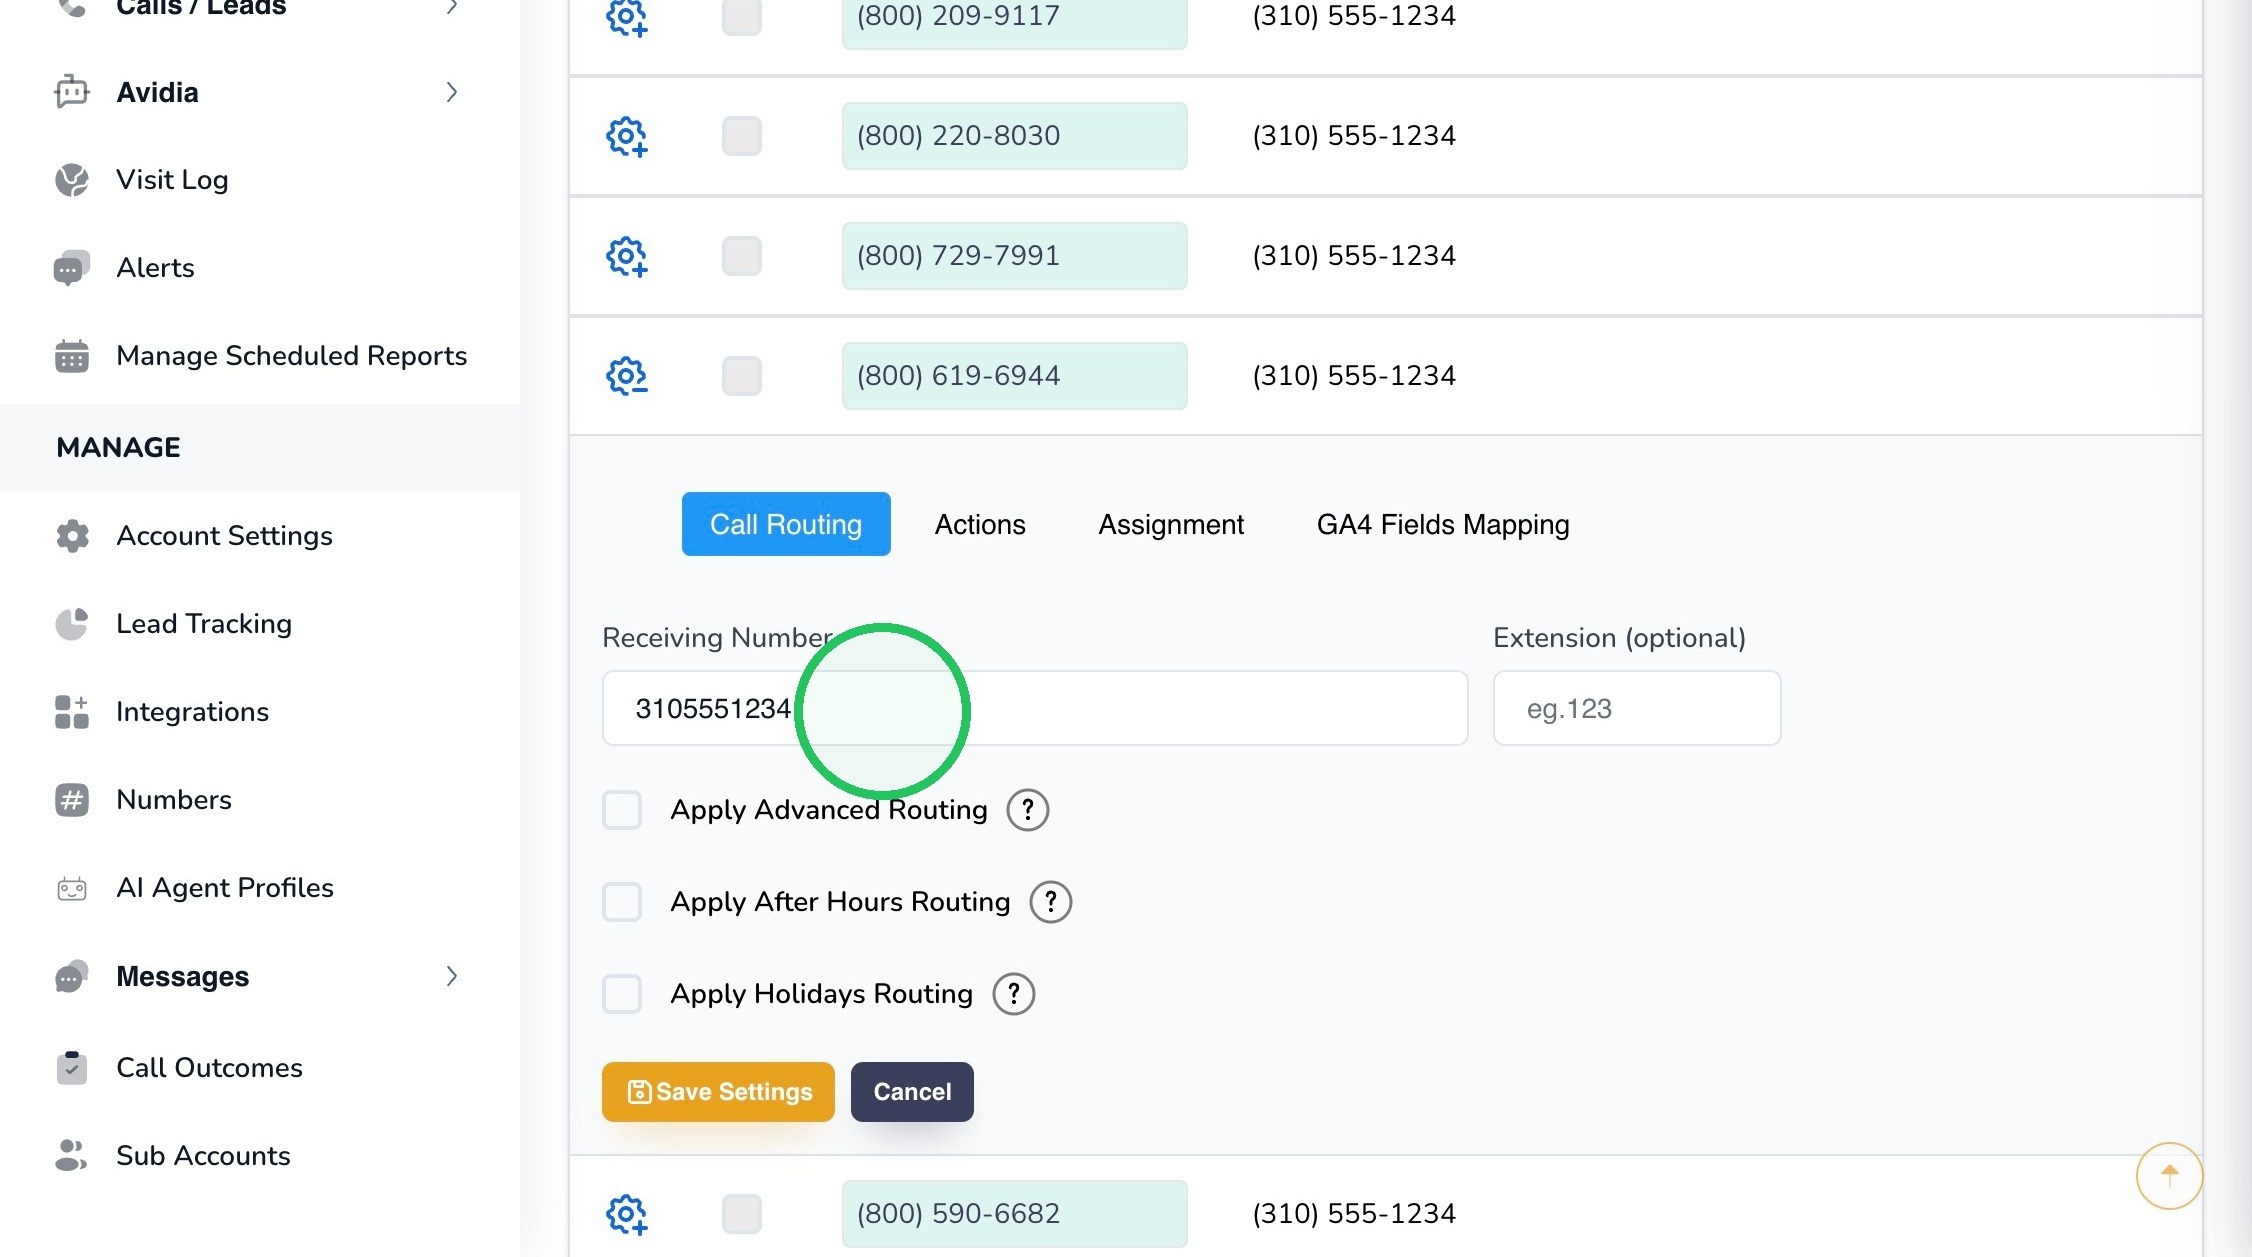
Task: Collapse settings gear for (800) 619-6944
Action: [x=627, y=376]
